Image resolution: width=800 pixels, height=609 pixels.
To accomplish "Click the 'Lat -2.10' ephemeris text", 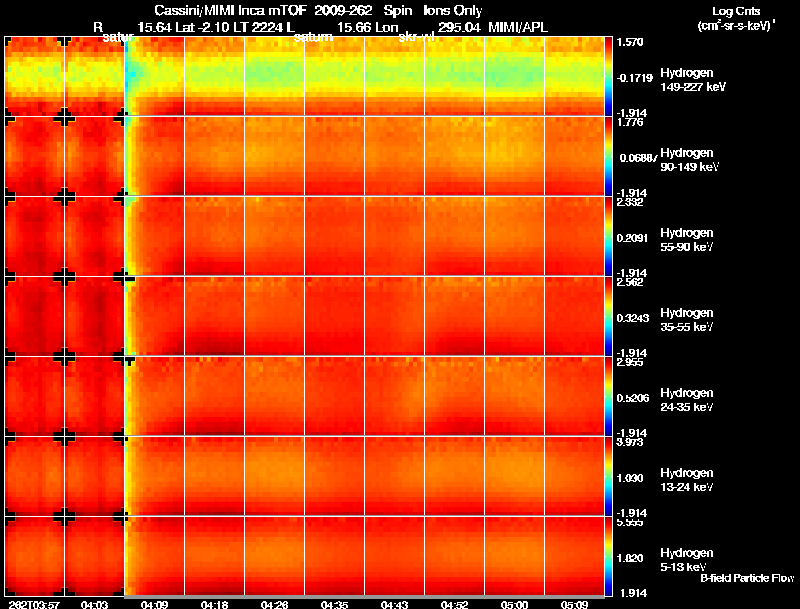I will tap(203, 28).
